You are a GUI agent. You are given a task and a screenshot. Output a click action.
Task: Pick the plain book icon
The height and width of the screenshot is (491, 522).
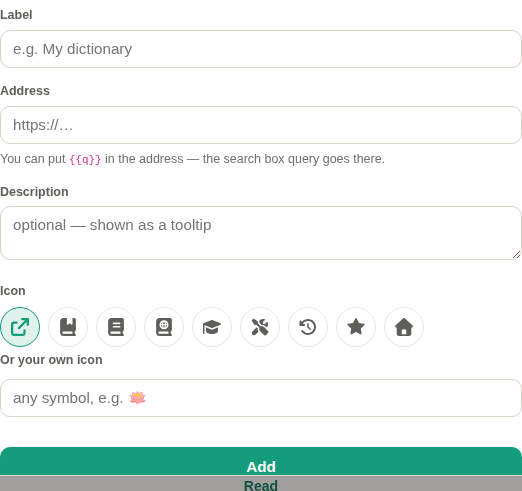click(116, 327)
